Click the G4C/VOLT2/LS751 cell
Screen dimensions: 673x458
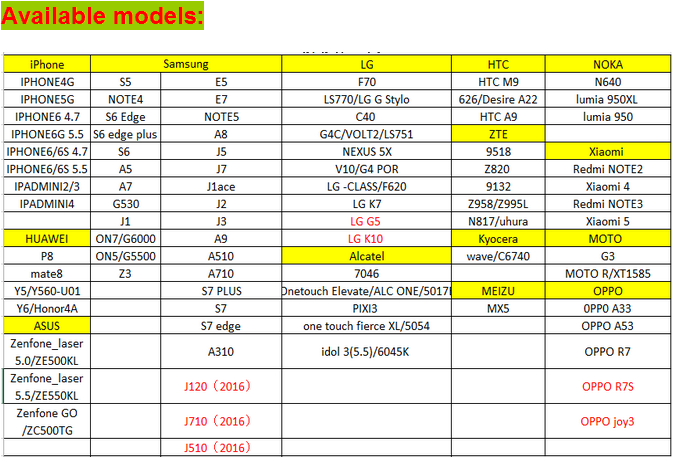coord(367,134)
